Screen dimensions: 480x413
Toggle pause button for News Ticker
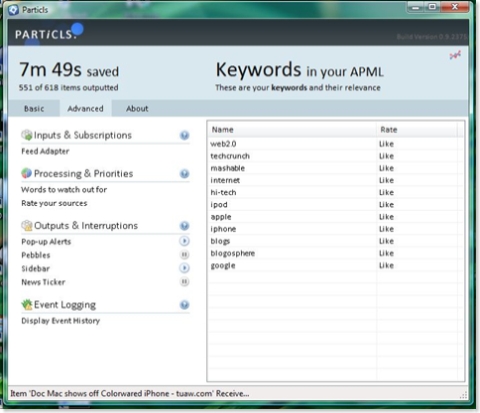click(184, 282)
